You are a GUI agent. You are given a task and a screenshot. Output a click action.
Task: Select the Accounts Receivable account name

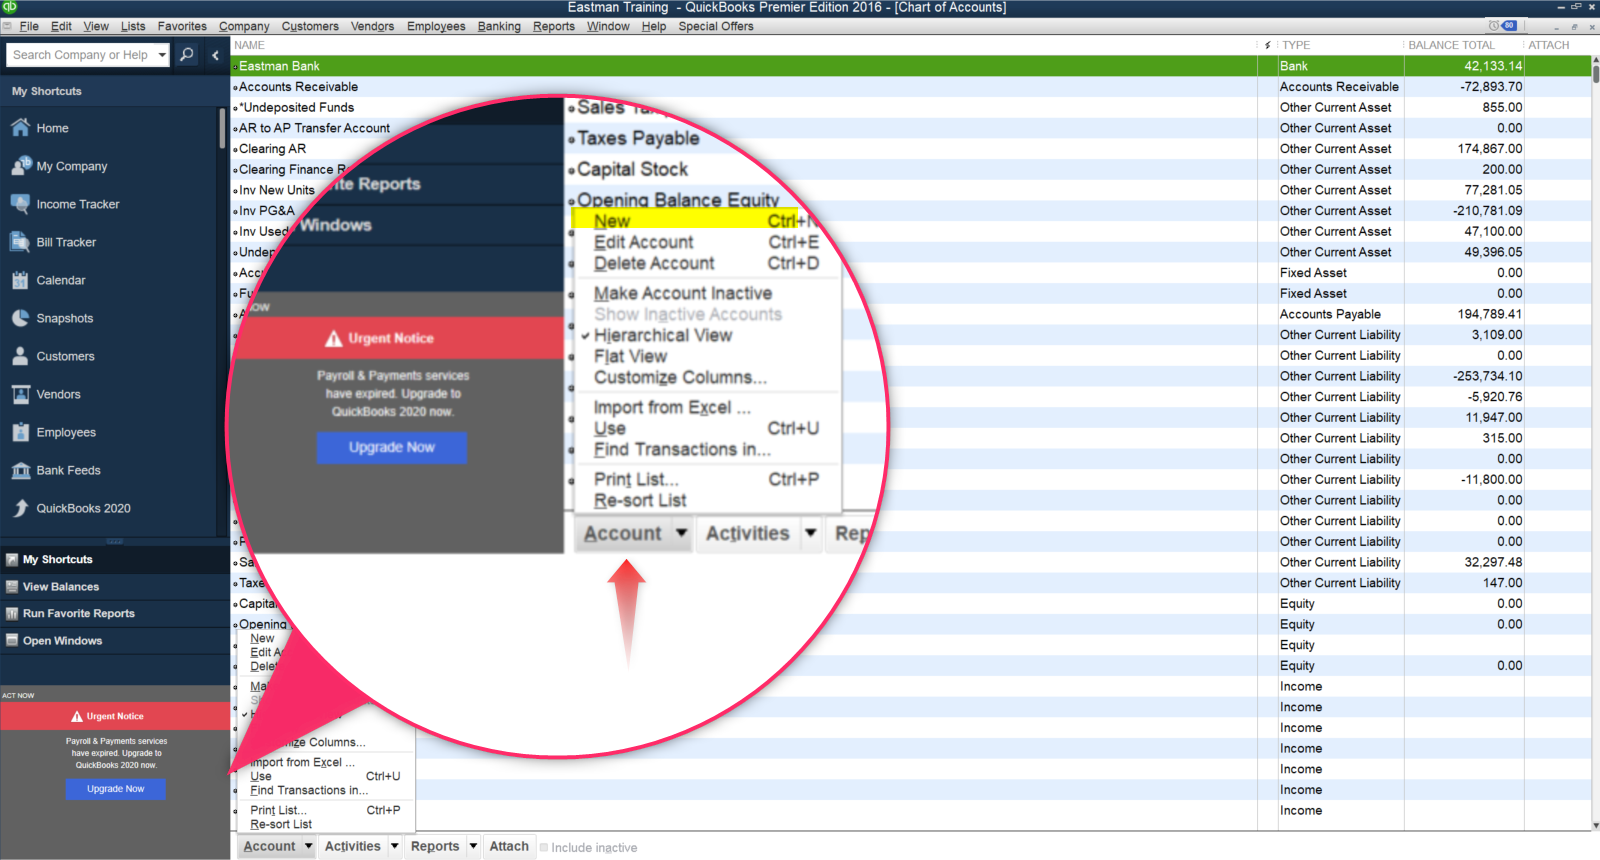[x=298, y=87]
